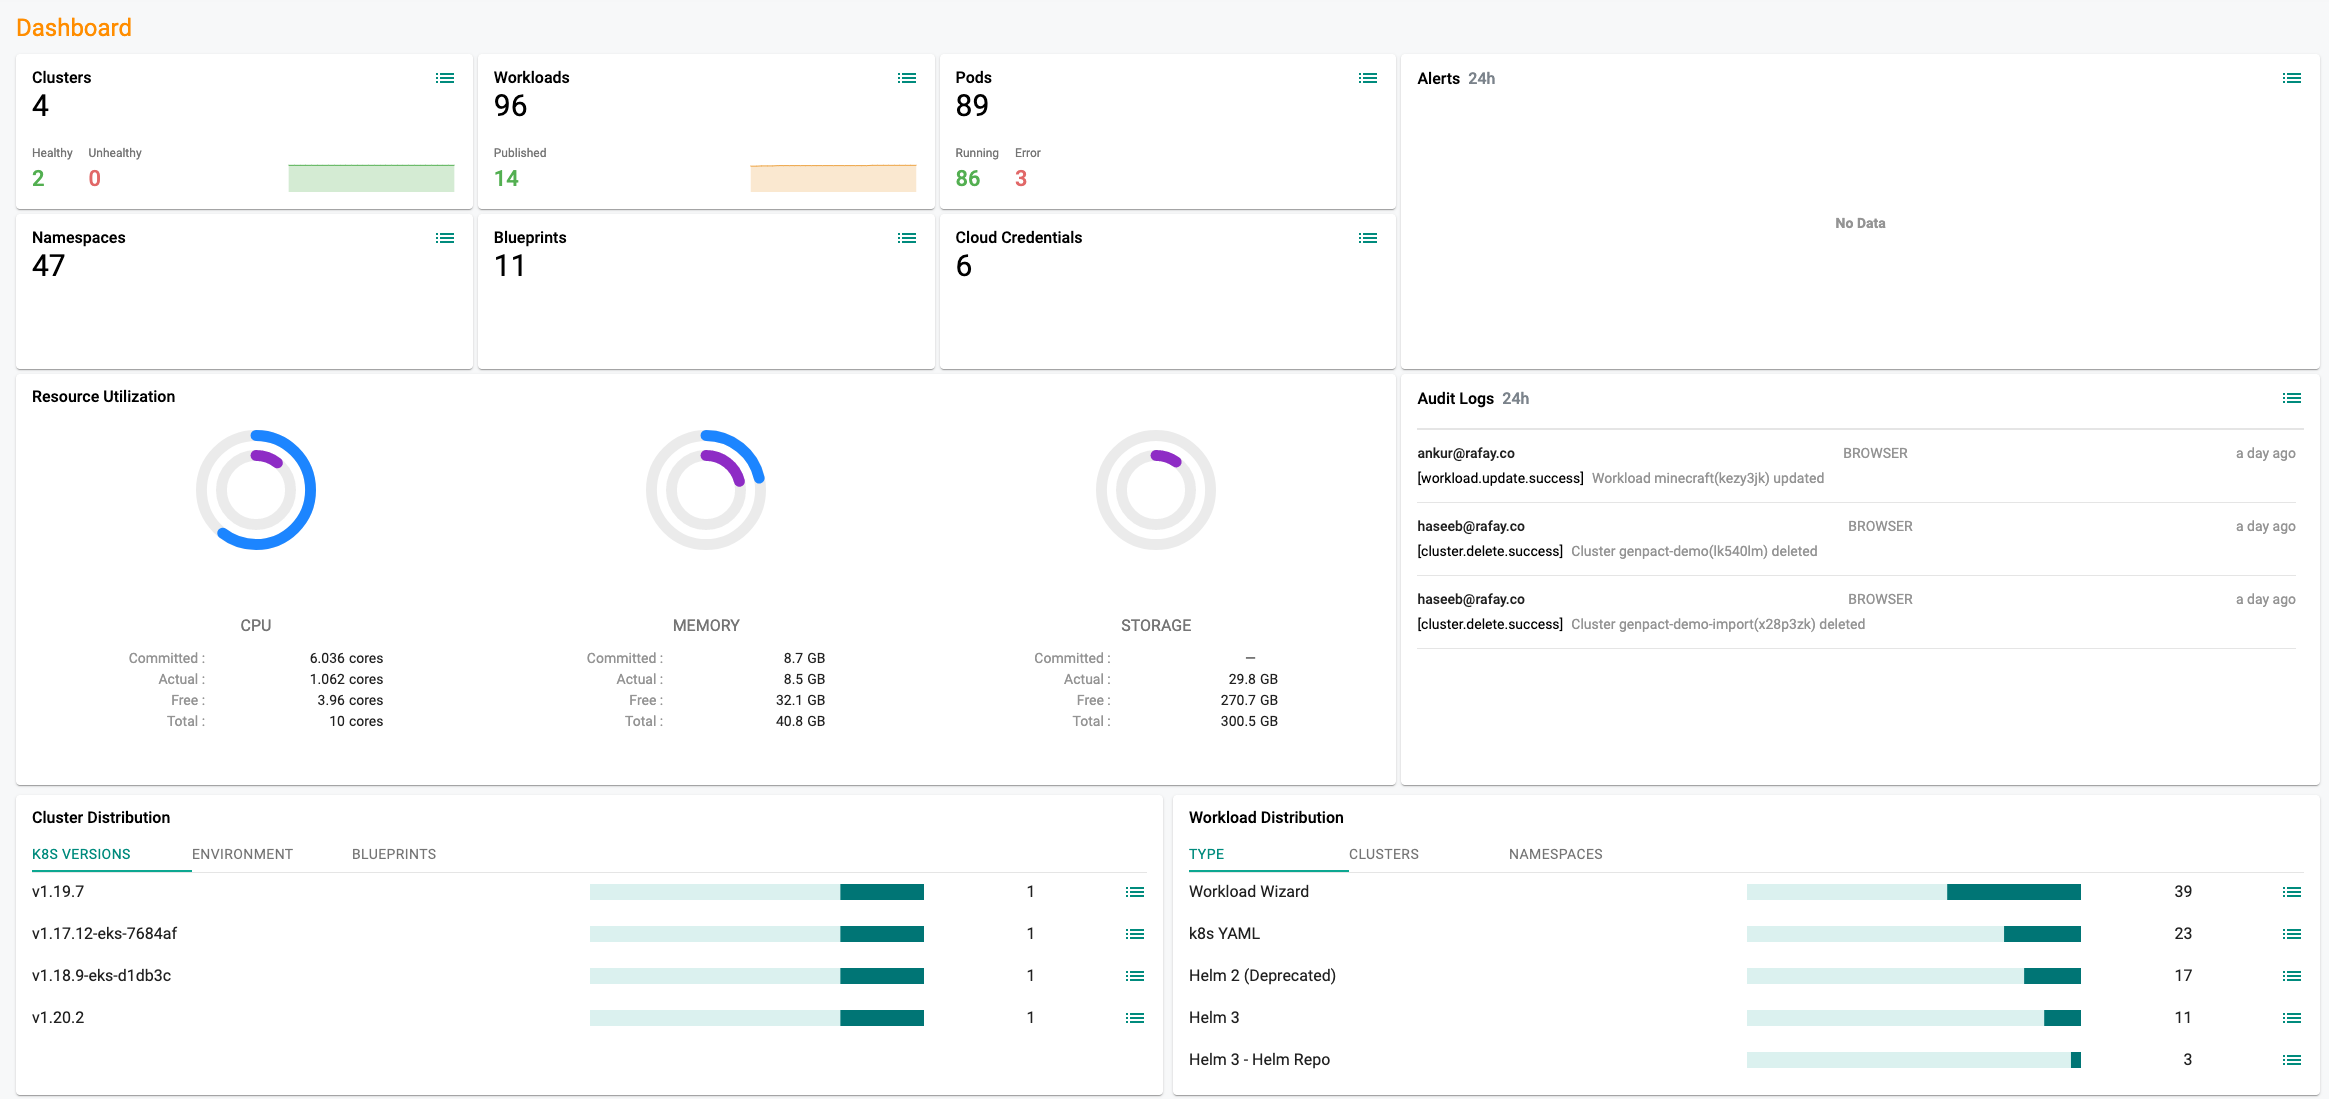Click the v1.19.7 distribution bar
This screenshot has height=1099, width=2329.
click(757, 892)
